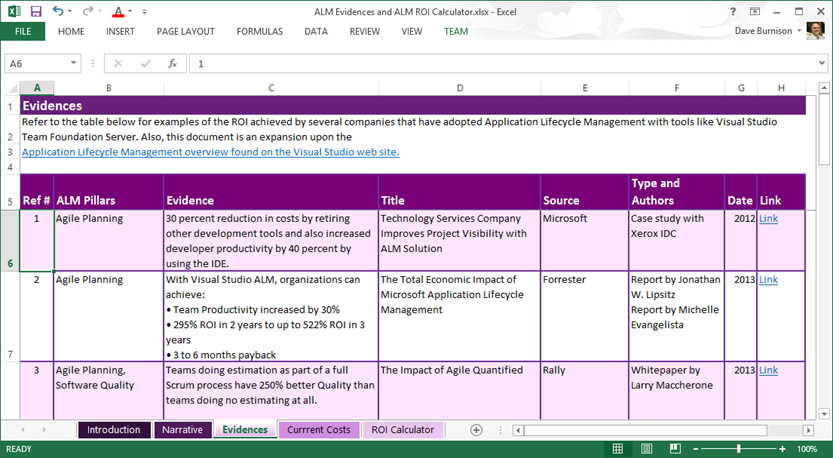Switch to Page Layout view
This screenshot has width=833, height=458.
point(646,449)
